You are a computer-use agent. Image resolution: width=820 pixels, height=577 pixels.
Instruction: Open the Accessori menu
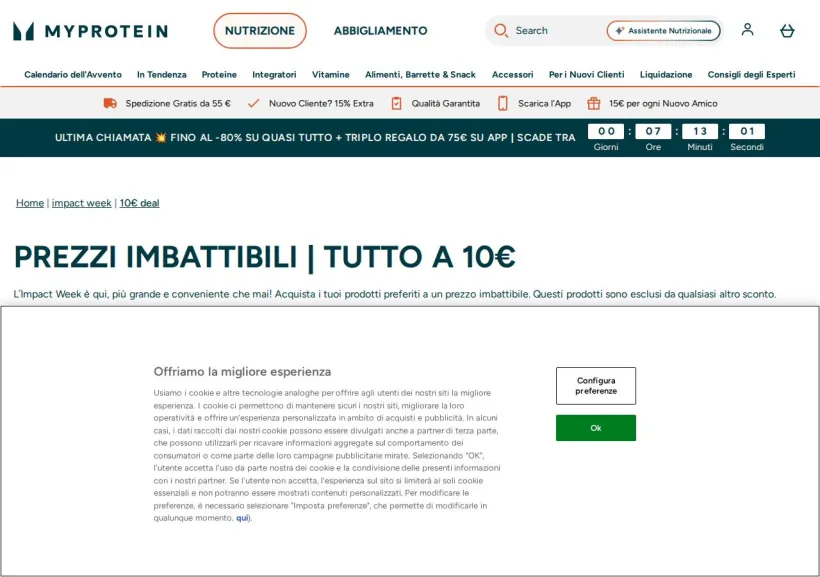tap(512, 75)
